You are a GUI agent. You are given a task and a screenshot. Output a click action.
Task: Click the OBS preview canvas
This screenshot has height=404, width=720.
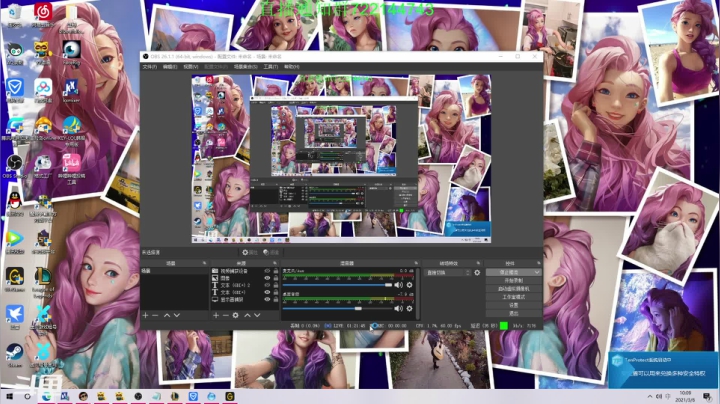pos(341,159)
